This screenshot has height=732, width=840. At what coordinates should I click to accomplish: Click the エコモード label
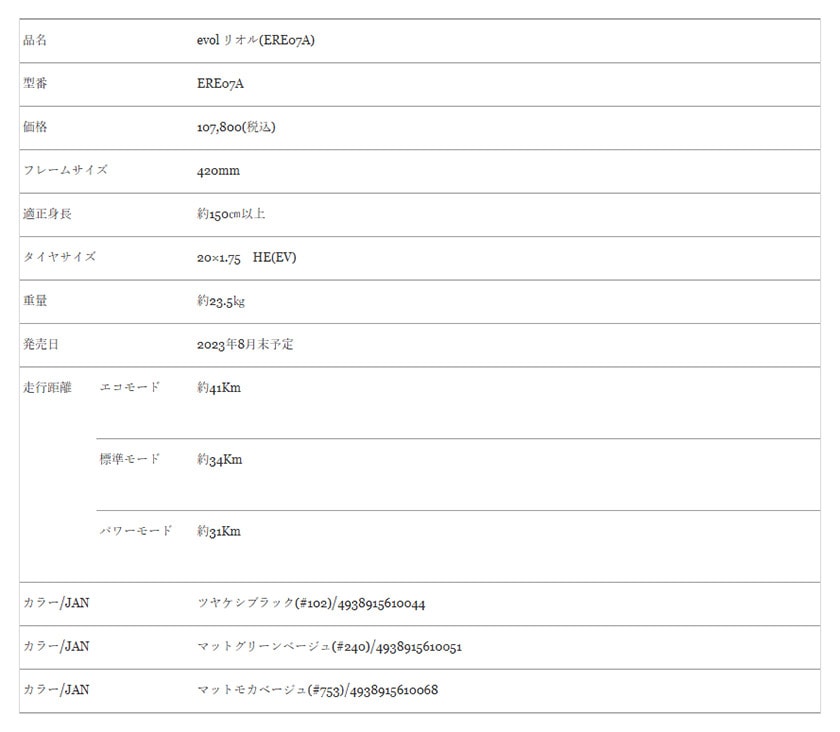click(x=130, y=387)
